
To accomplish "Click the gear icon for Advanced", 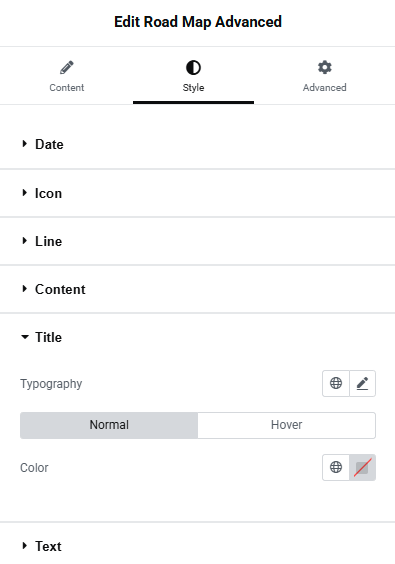I will [324, 67].
